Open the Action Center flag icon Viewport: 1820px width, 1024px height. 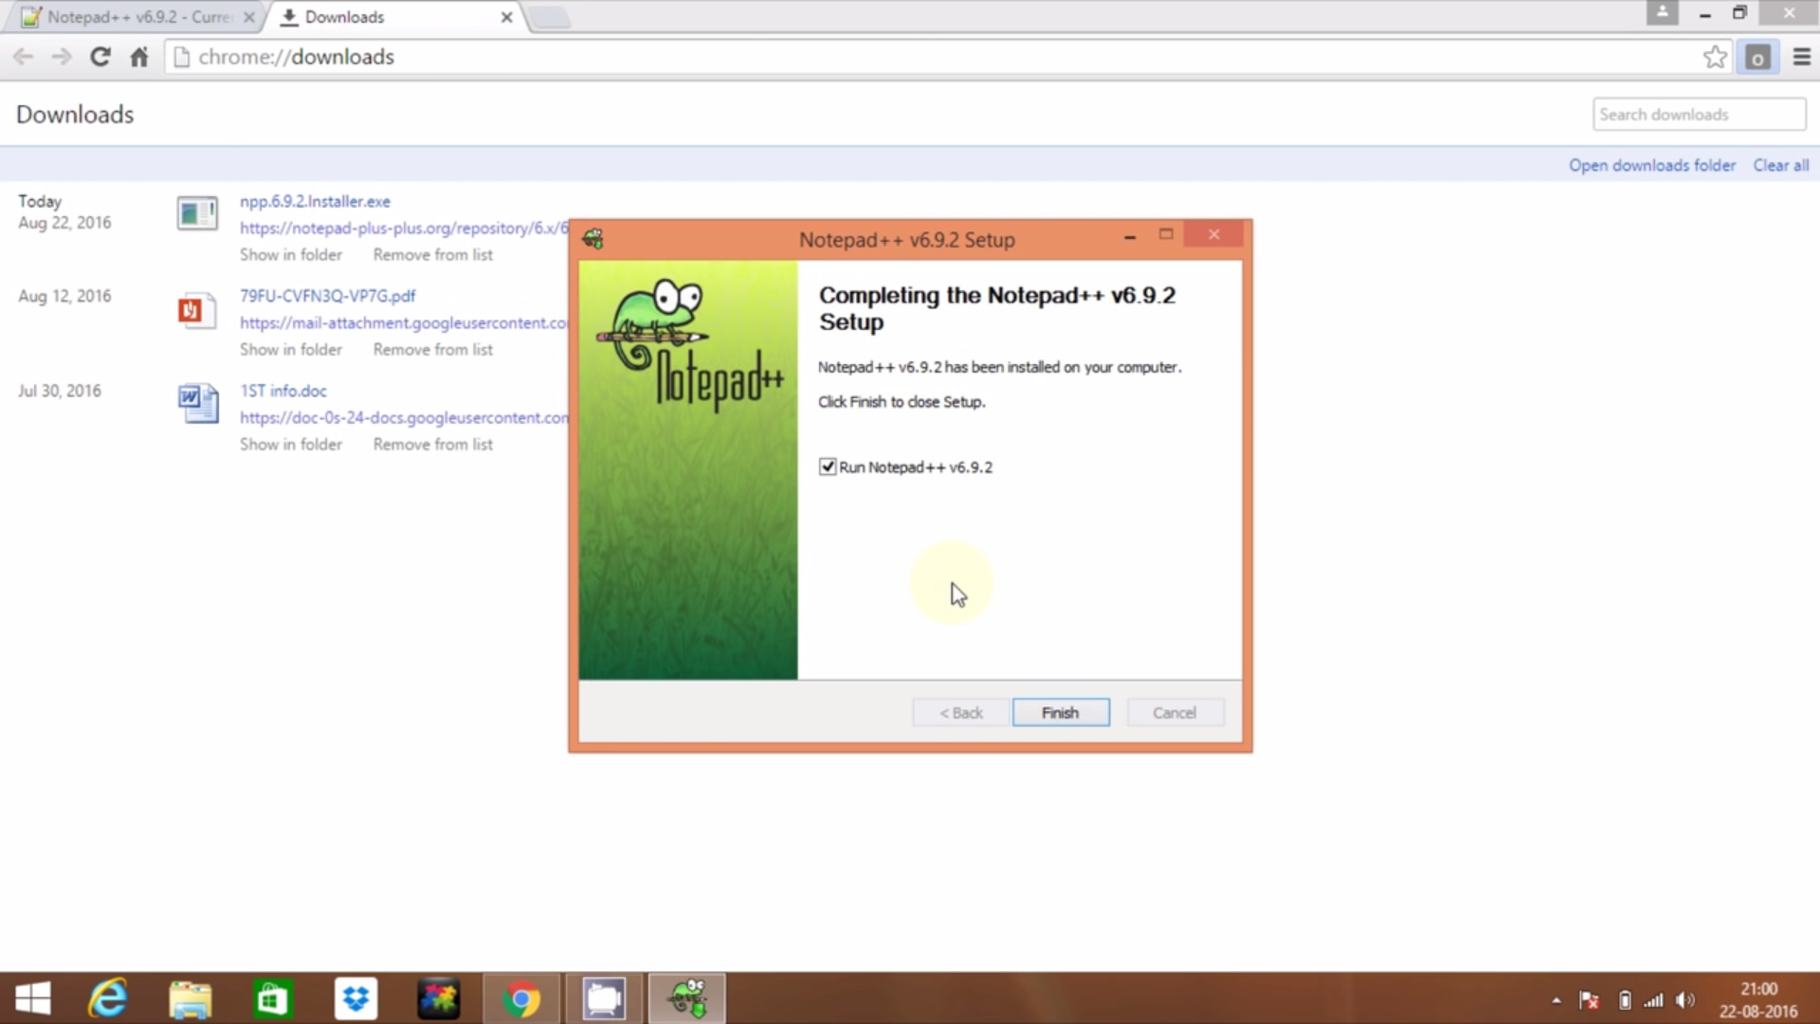click(1588, 1000)
